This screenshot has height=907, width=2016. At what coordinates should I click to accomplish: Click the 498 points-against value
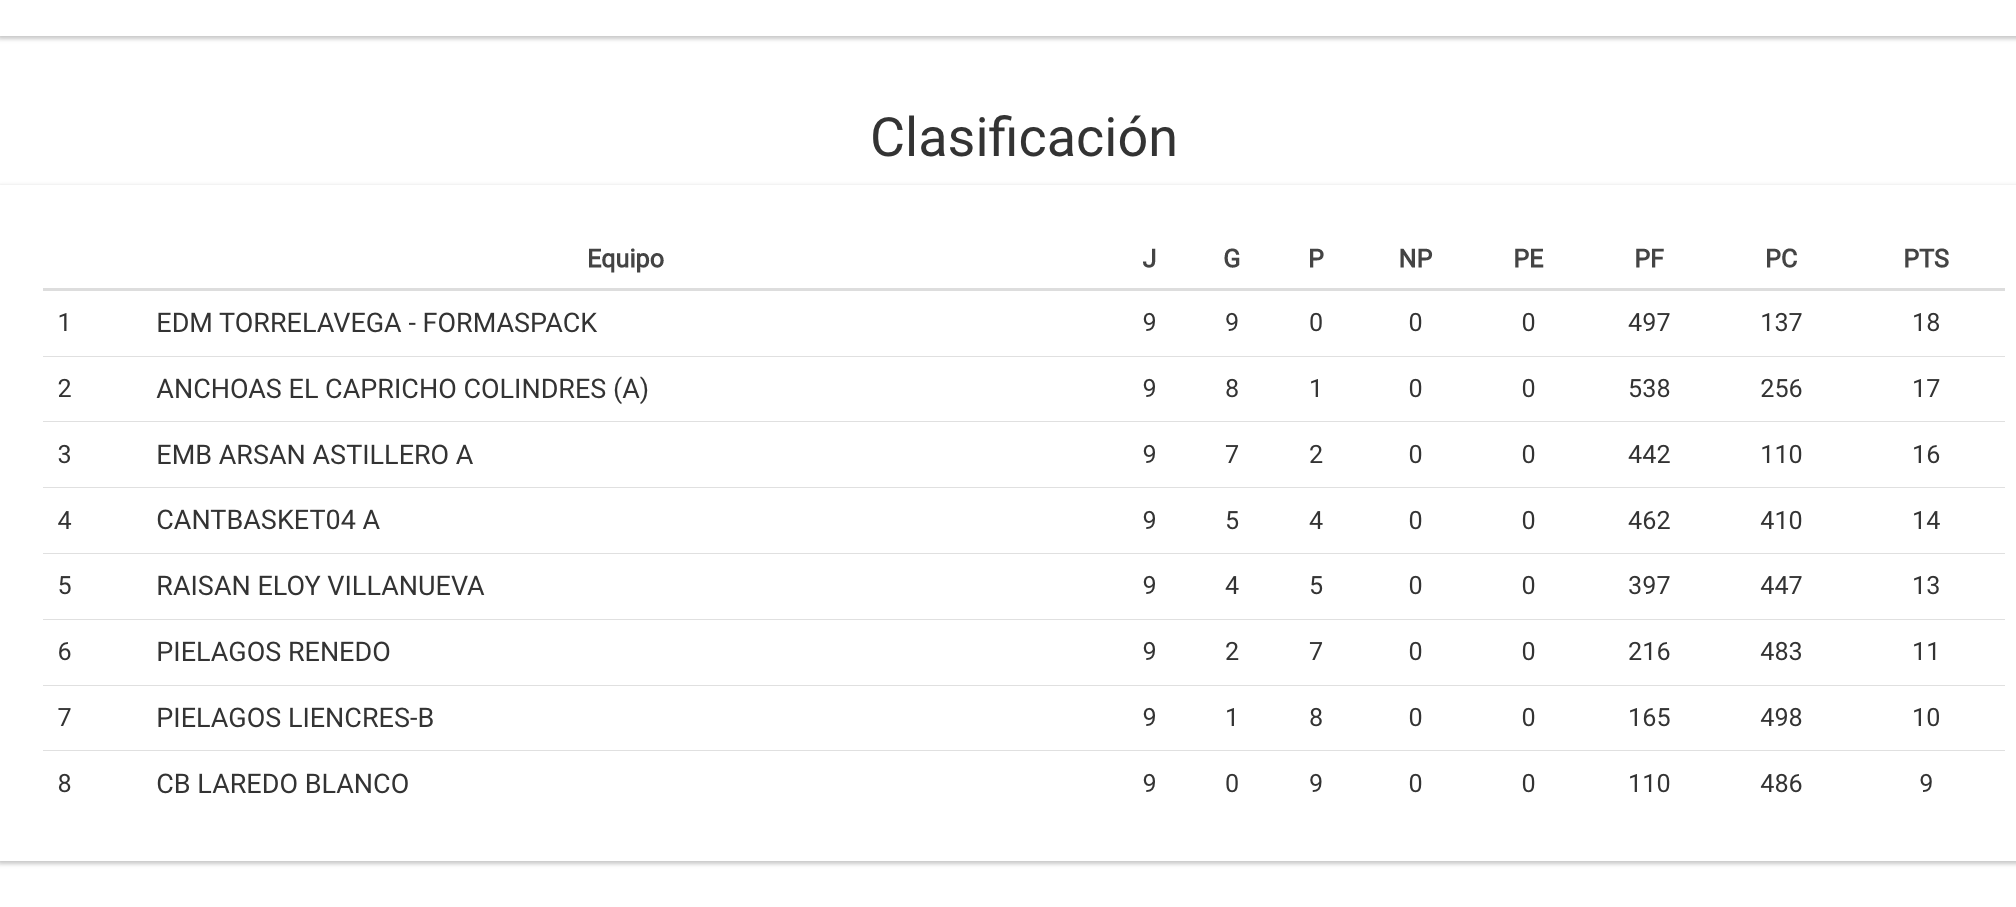coord(1780,718)
